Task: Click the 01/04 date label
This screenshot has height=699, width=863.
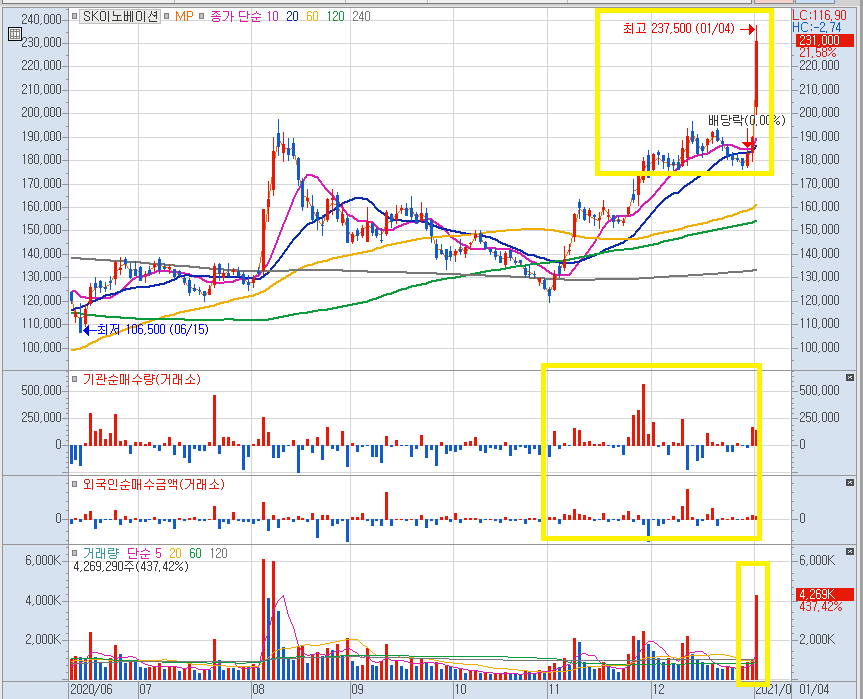Action: (814, 690)
